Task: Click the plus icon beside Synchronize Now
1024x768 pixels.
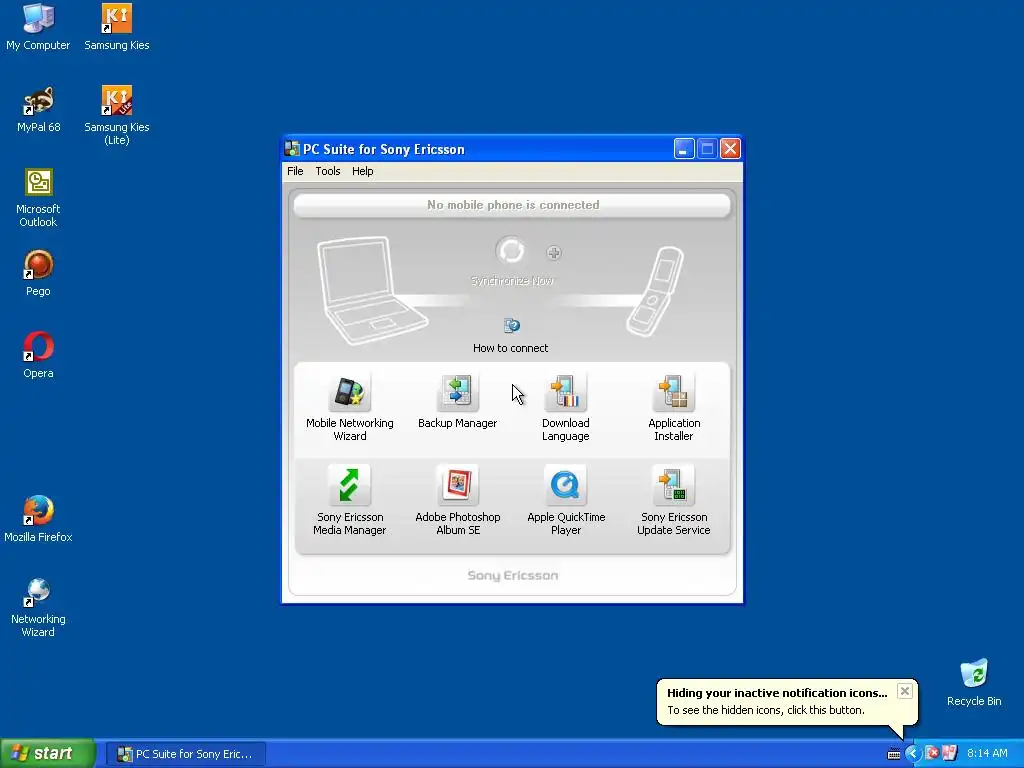Action: coord(554,253)
